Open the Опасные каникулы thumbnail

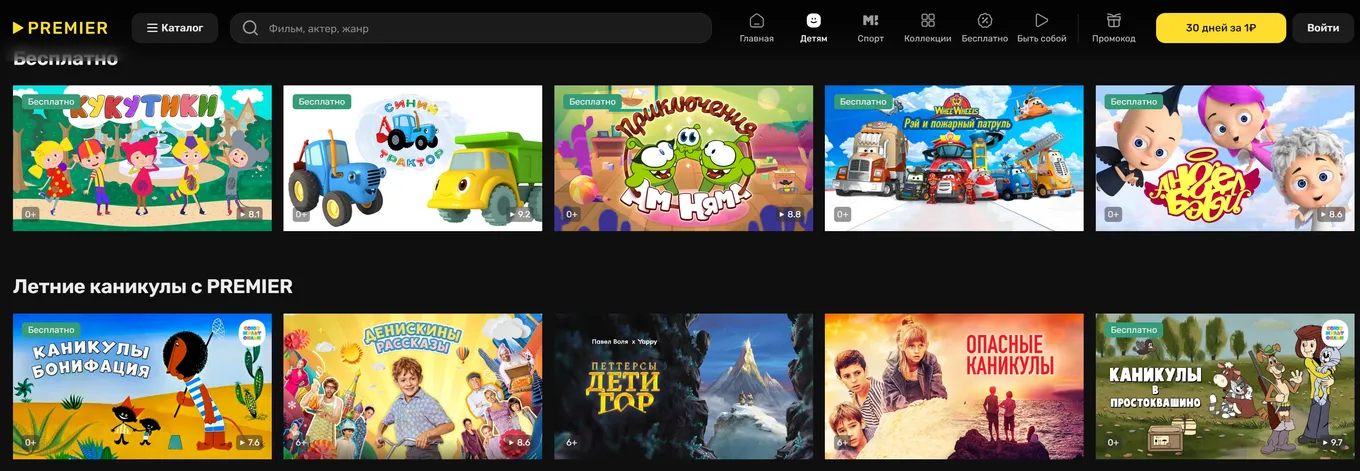point(954,387)
